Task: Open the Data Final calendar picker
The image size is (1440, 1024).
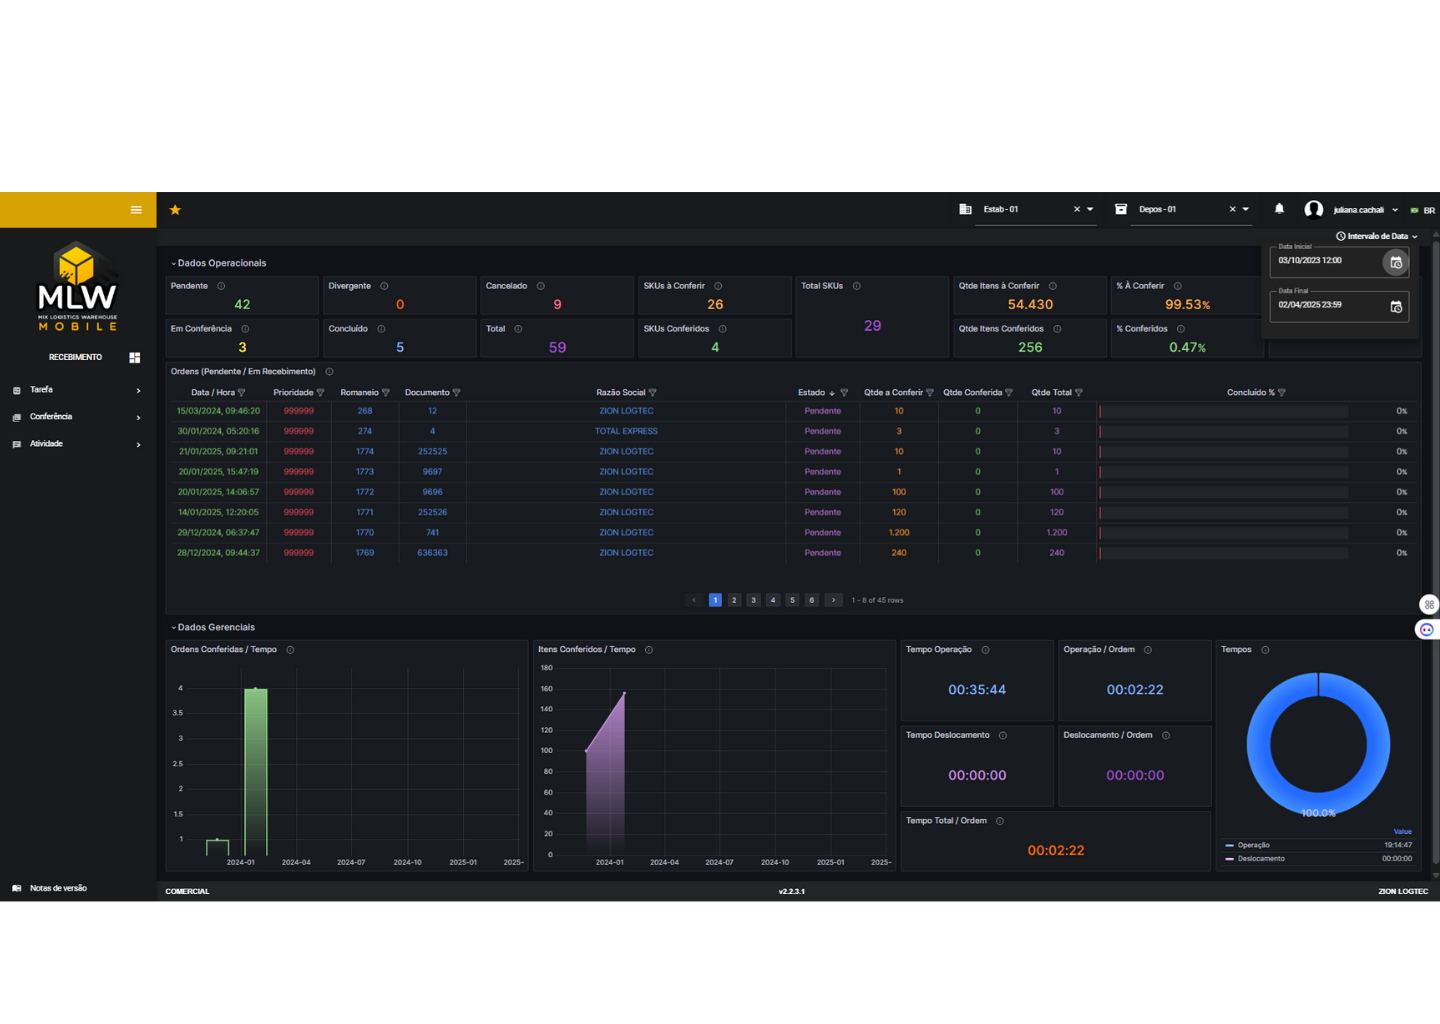Action: pyautogui.click(x=1395, y=307)
